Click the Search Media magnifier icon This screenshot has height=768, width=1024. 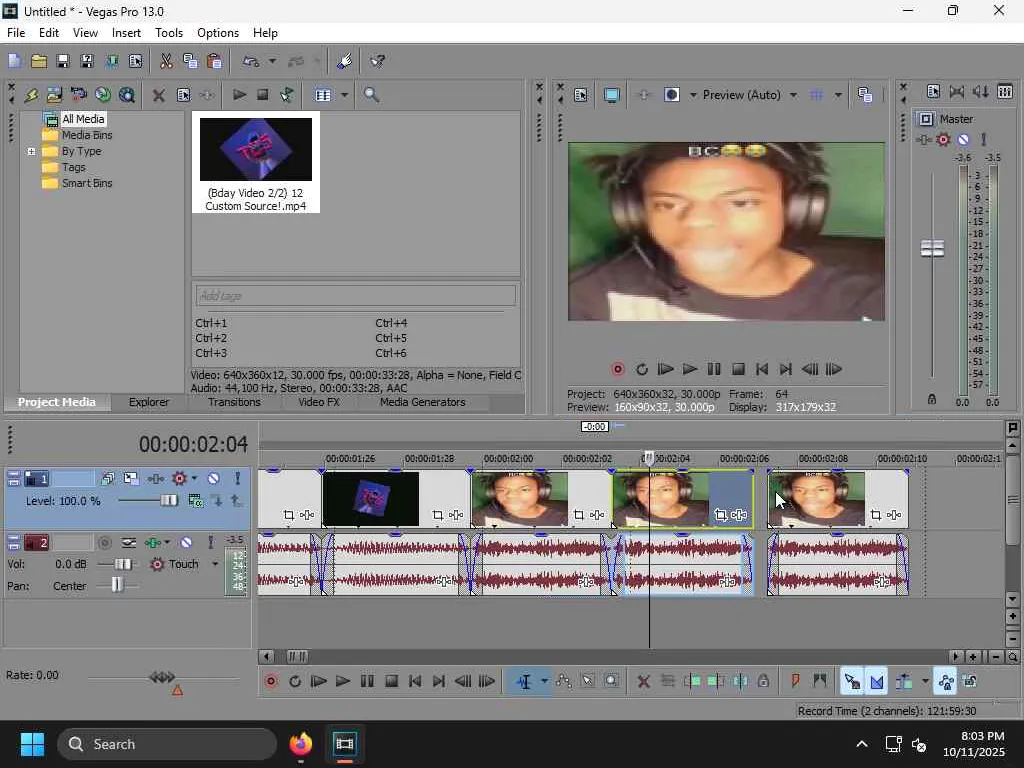tap(371, 95)
